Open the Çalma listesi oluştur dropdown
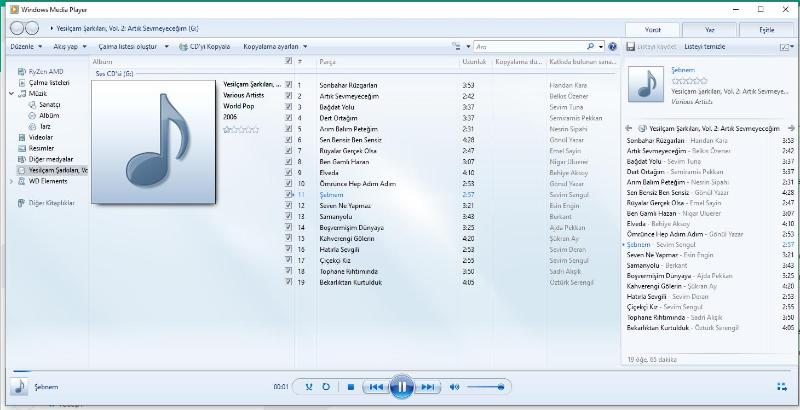 [133, 46]
